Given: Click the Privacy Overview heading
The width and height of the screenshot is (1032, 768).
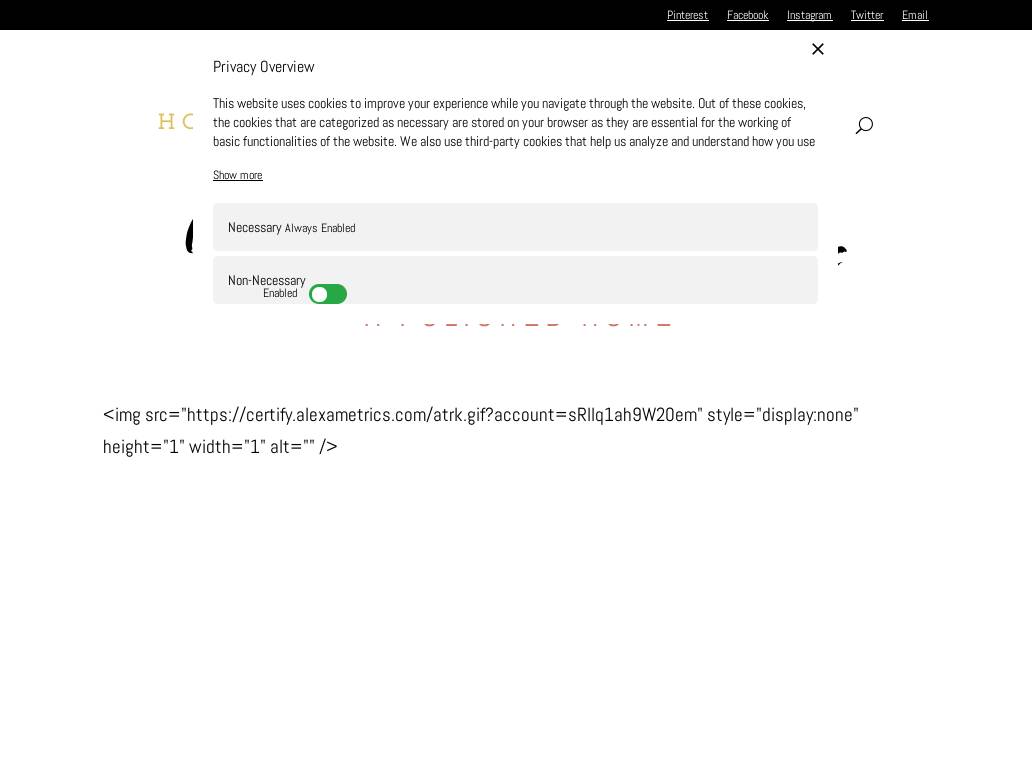Looking at the screenshot, I should [x=263, y=67].
